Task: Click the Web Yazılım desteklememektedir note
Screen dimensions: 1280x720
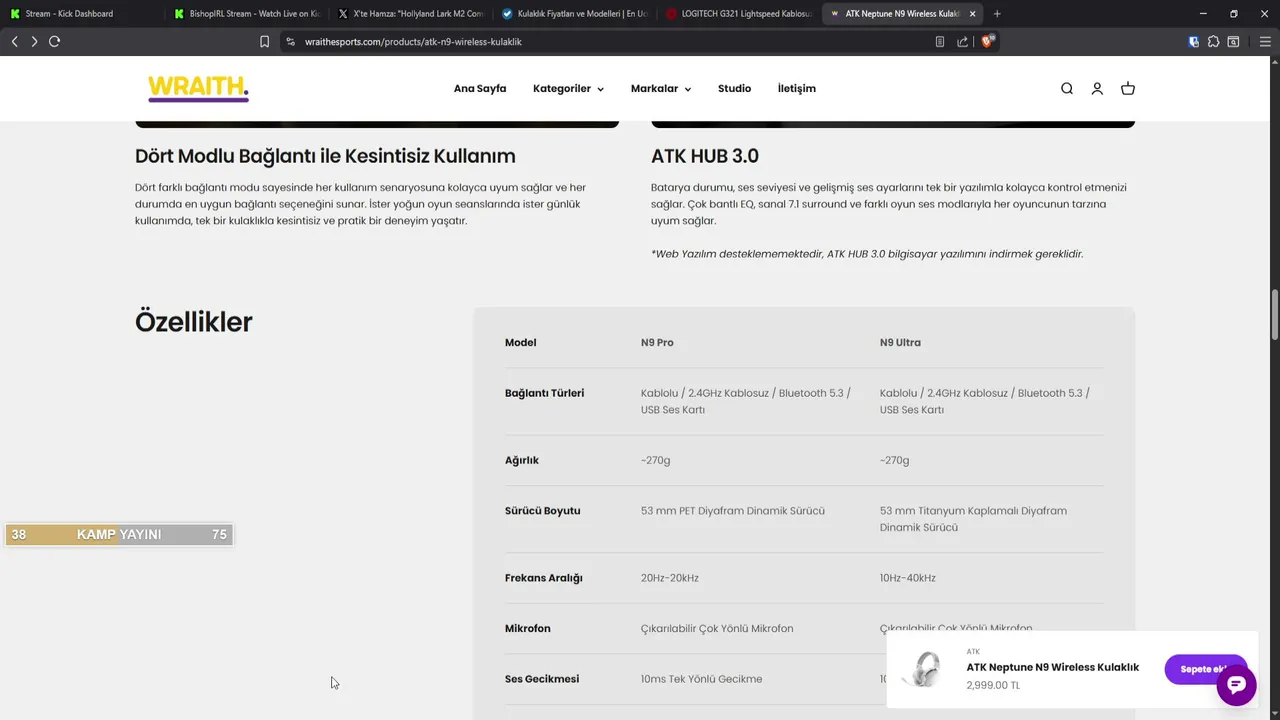Action: click(x=867, y=254)
